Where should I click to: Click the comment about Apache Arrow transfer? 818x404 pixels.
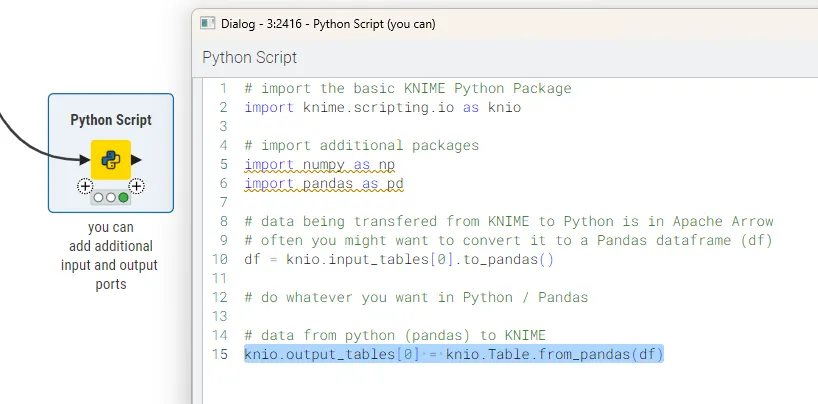point(509,221)
